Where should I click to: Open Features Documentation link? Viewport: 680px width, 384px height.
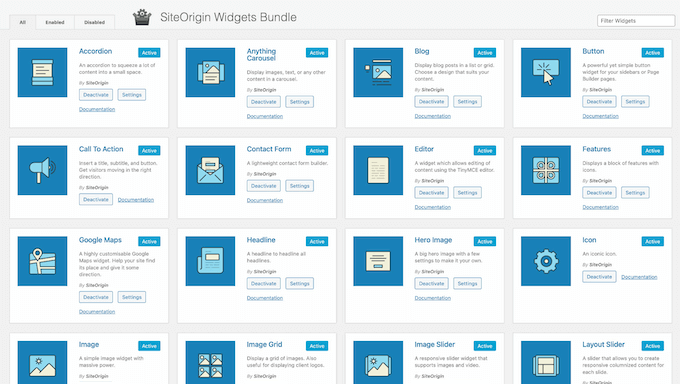click(601, 207)
